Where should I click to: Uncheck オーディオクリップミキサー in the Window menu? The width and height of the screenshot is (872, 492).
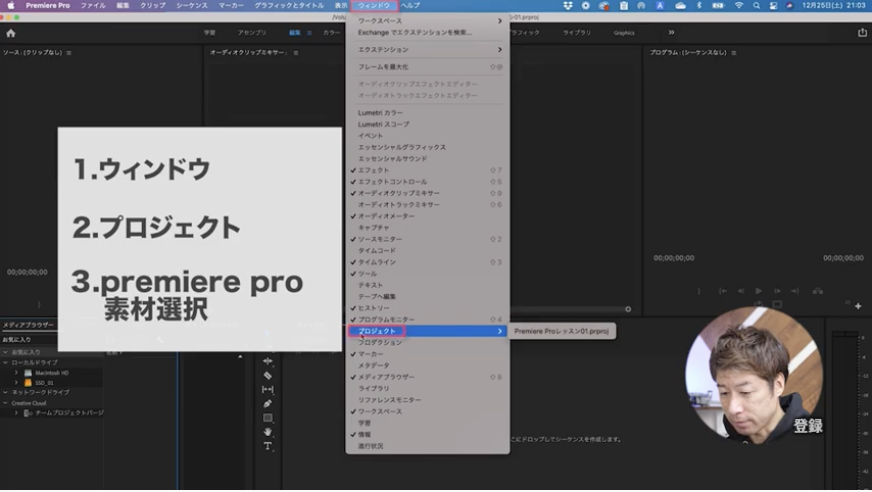tap(427, 193)
